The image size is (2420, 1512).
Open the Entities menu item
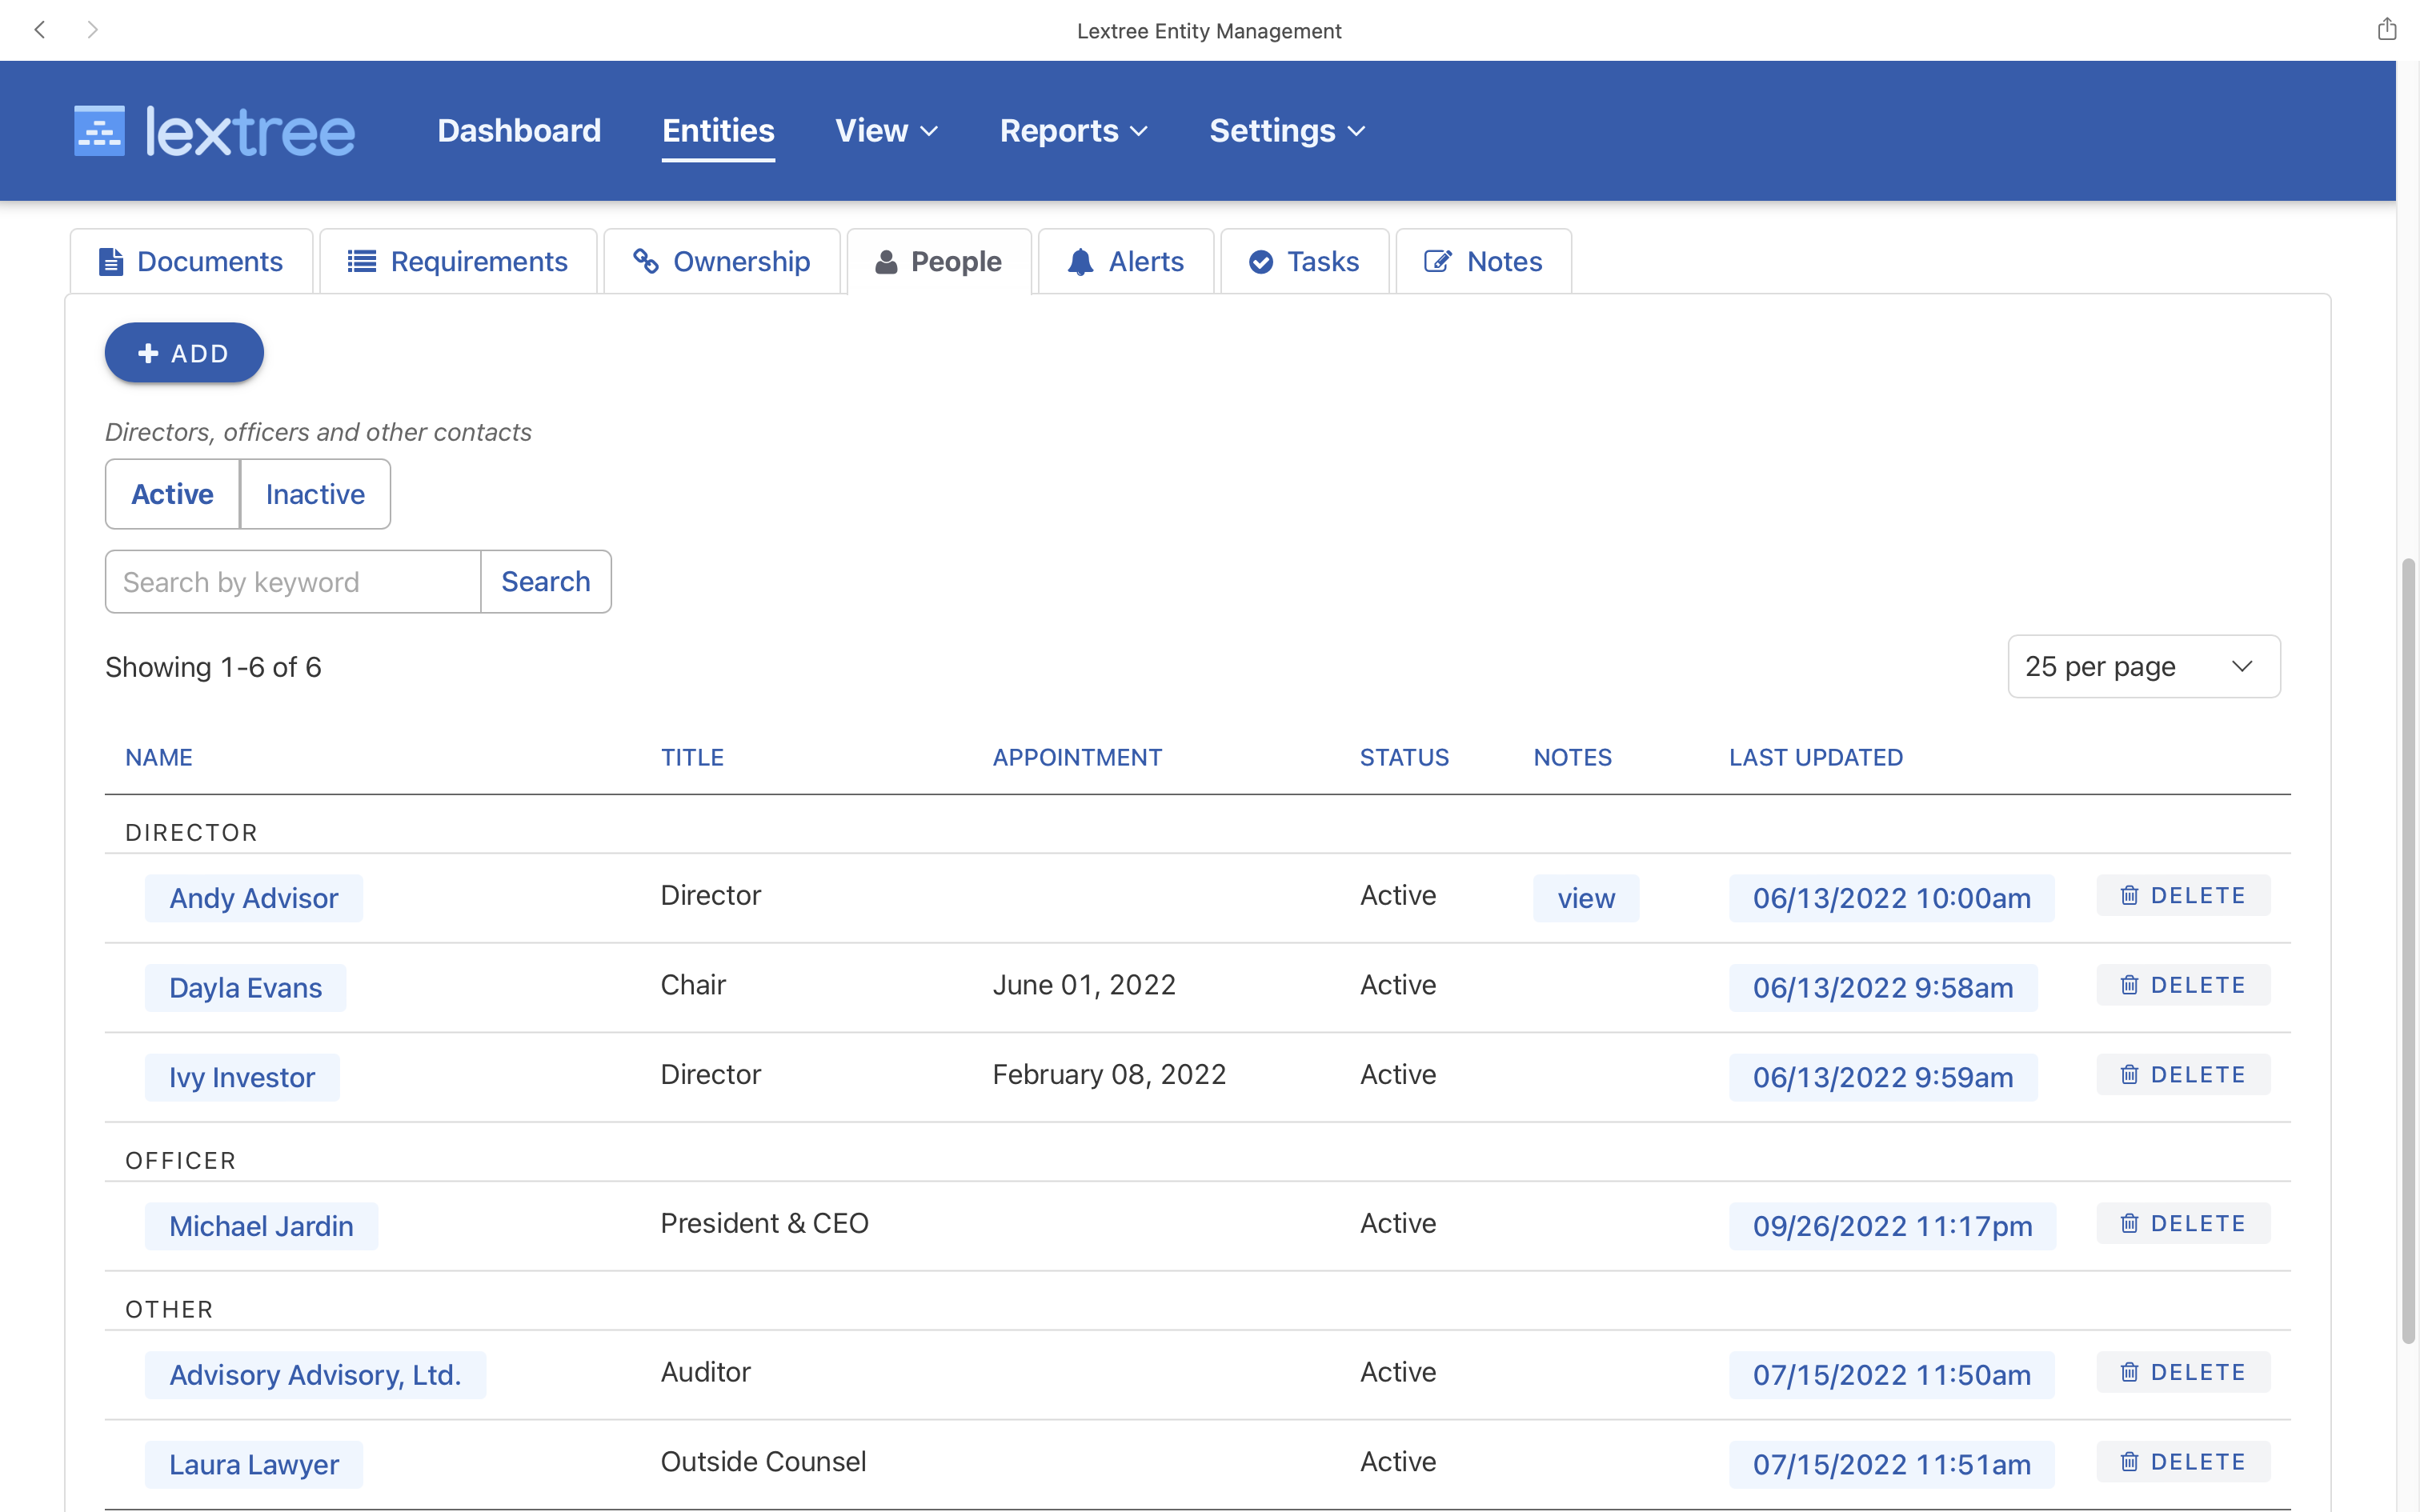718,131
